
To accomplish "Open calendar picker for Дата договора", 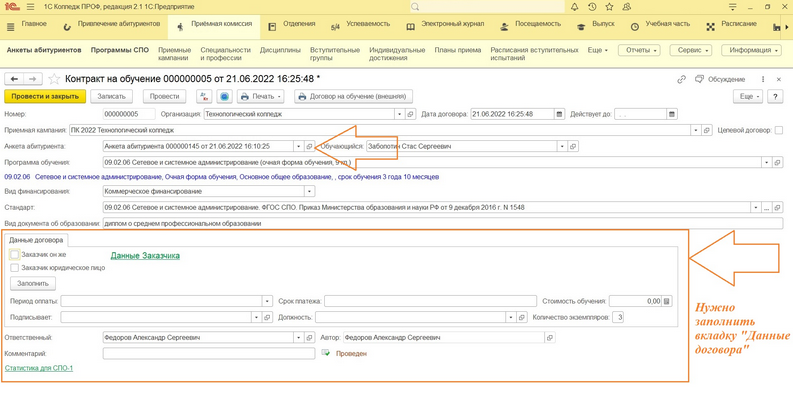I will click(x=559, y=114).
